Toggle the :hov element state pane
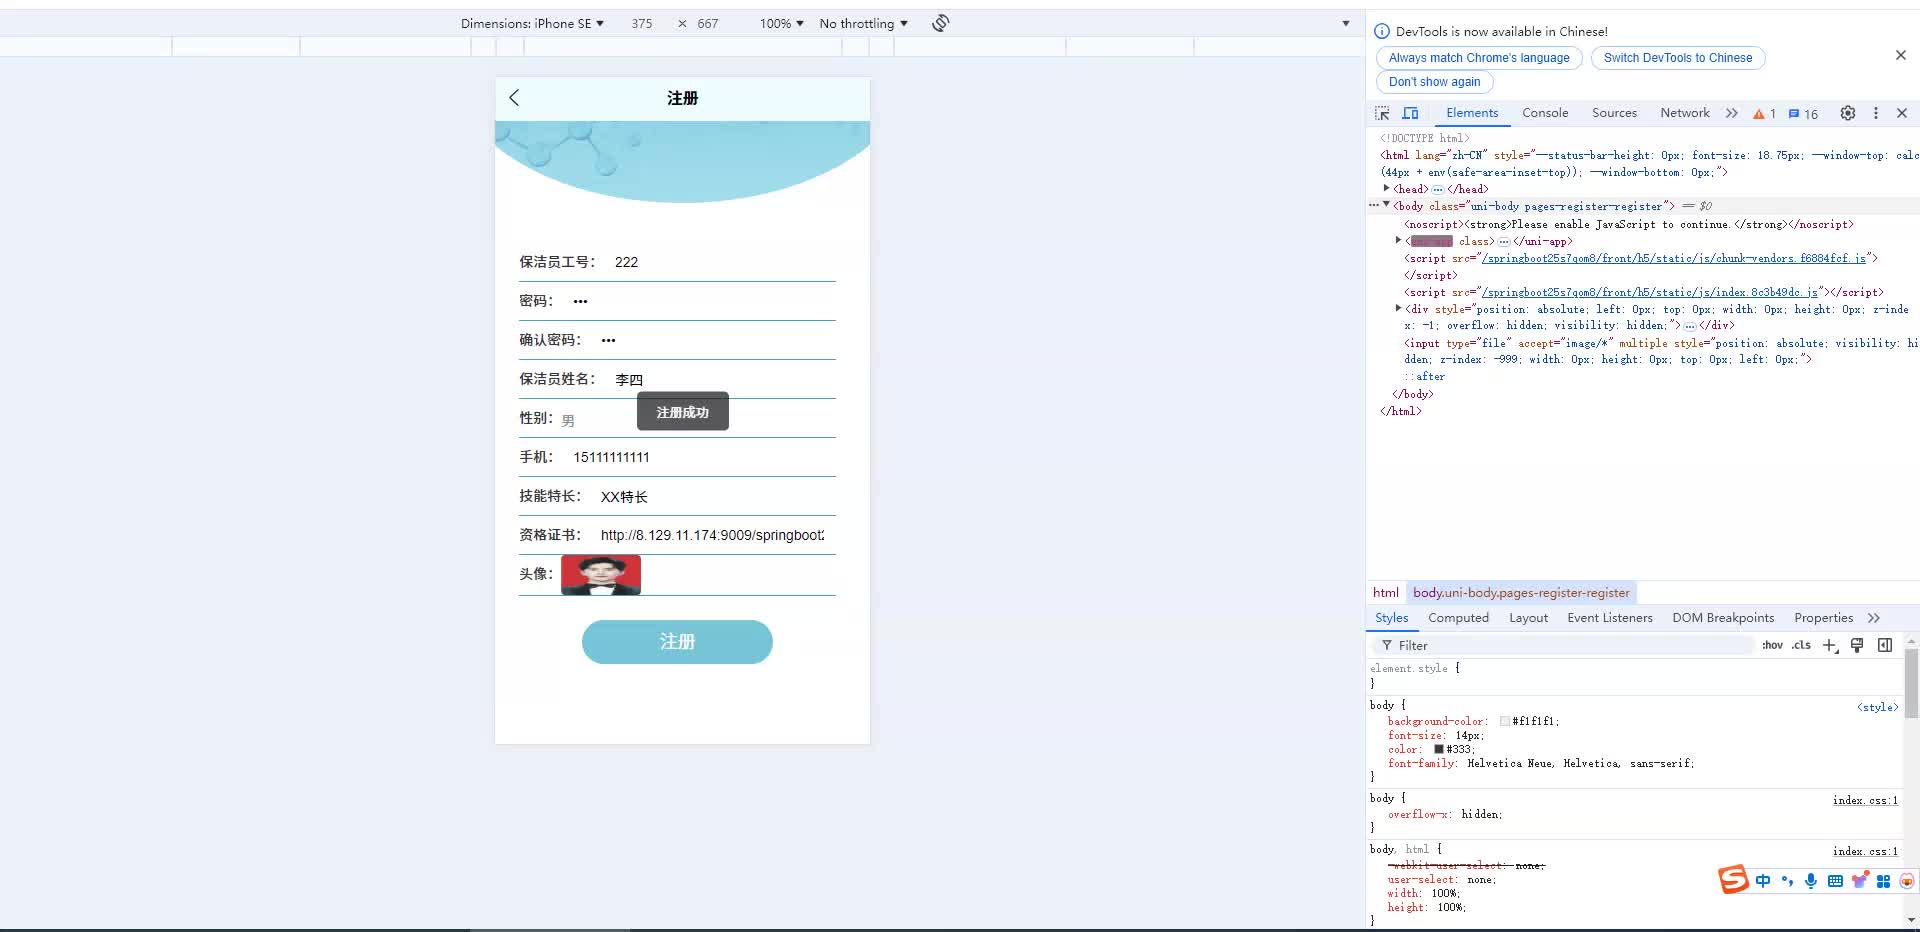The width and height of the screenshot is (1920, 932). click(1773, 645)
